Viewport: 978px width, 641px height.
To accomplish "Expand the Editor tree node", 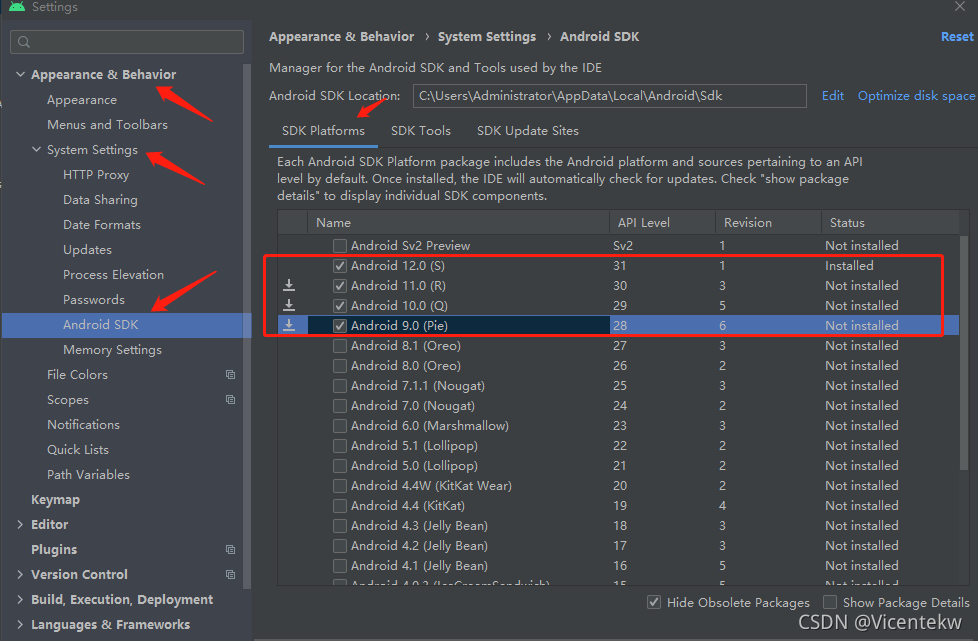I will coord(20,524).
